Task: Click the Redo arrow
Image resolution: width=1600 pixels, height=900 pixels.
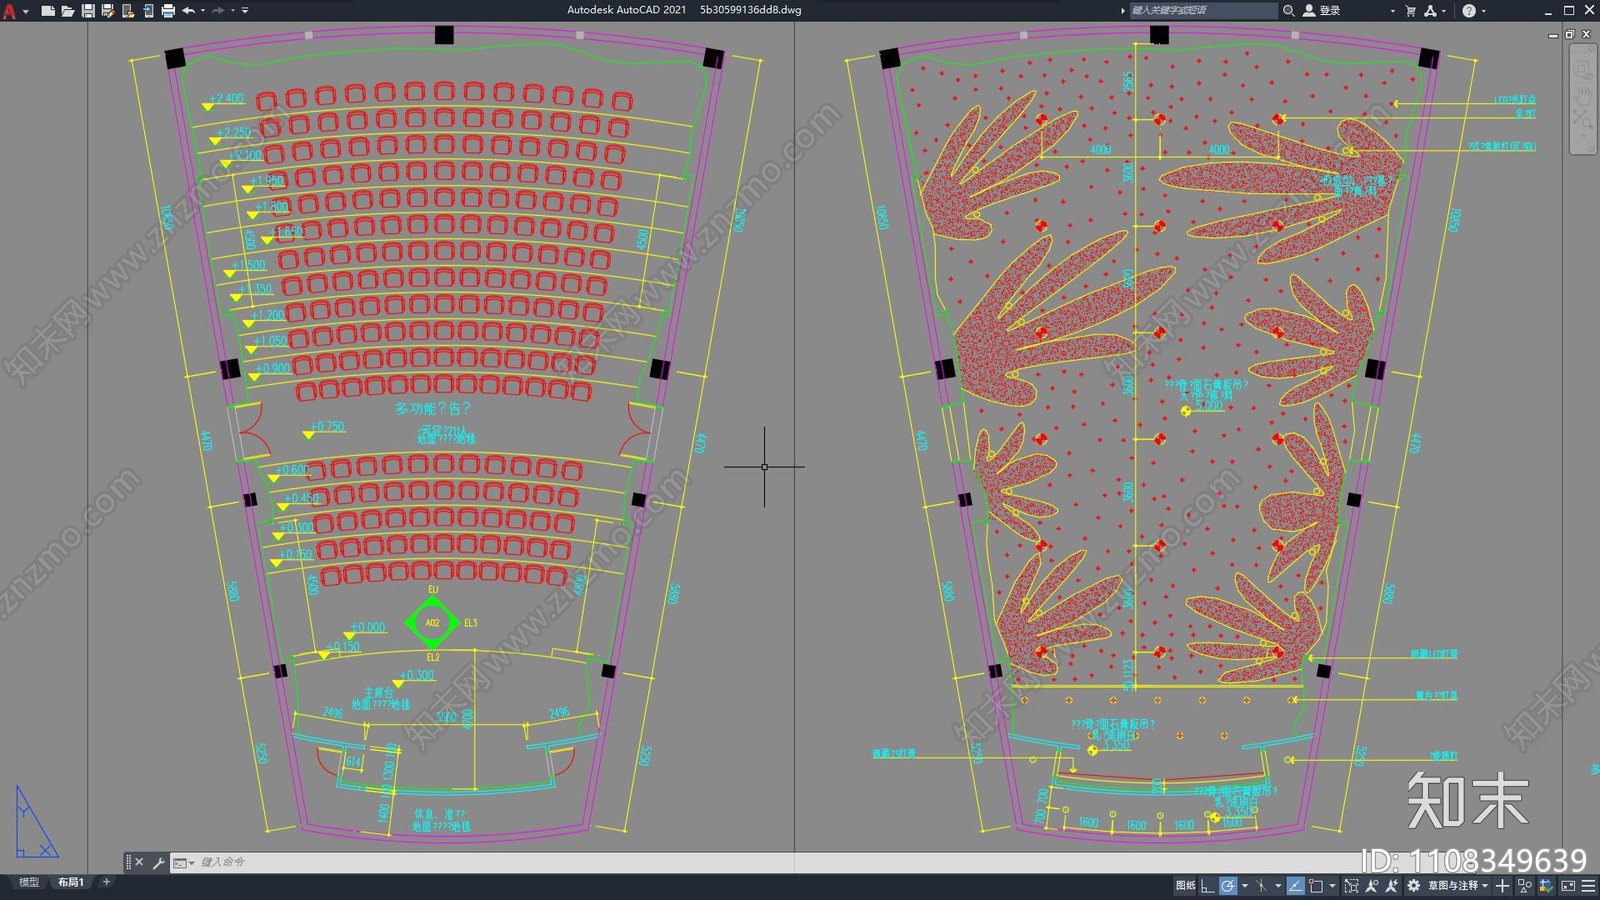Action: pyautogui.click(x=219, y=10)
